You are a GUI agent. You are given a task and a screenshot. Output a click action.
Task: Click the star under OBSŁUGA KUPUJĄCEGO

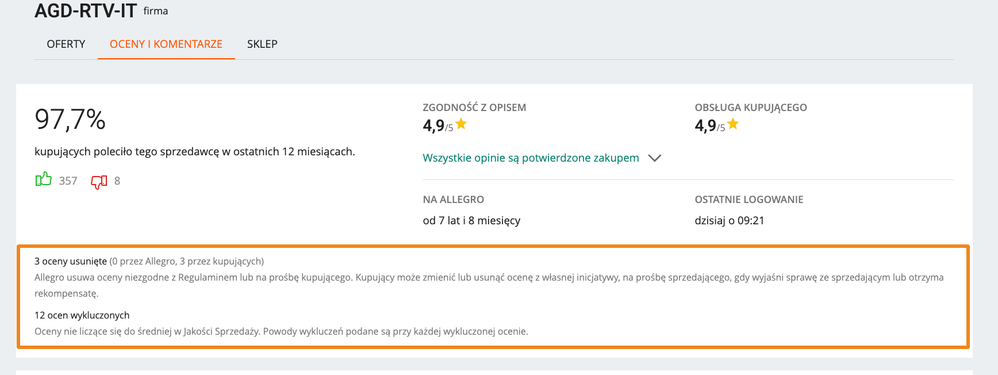click(733, 124)
